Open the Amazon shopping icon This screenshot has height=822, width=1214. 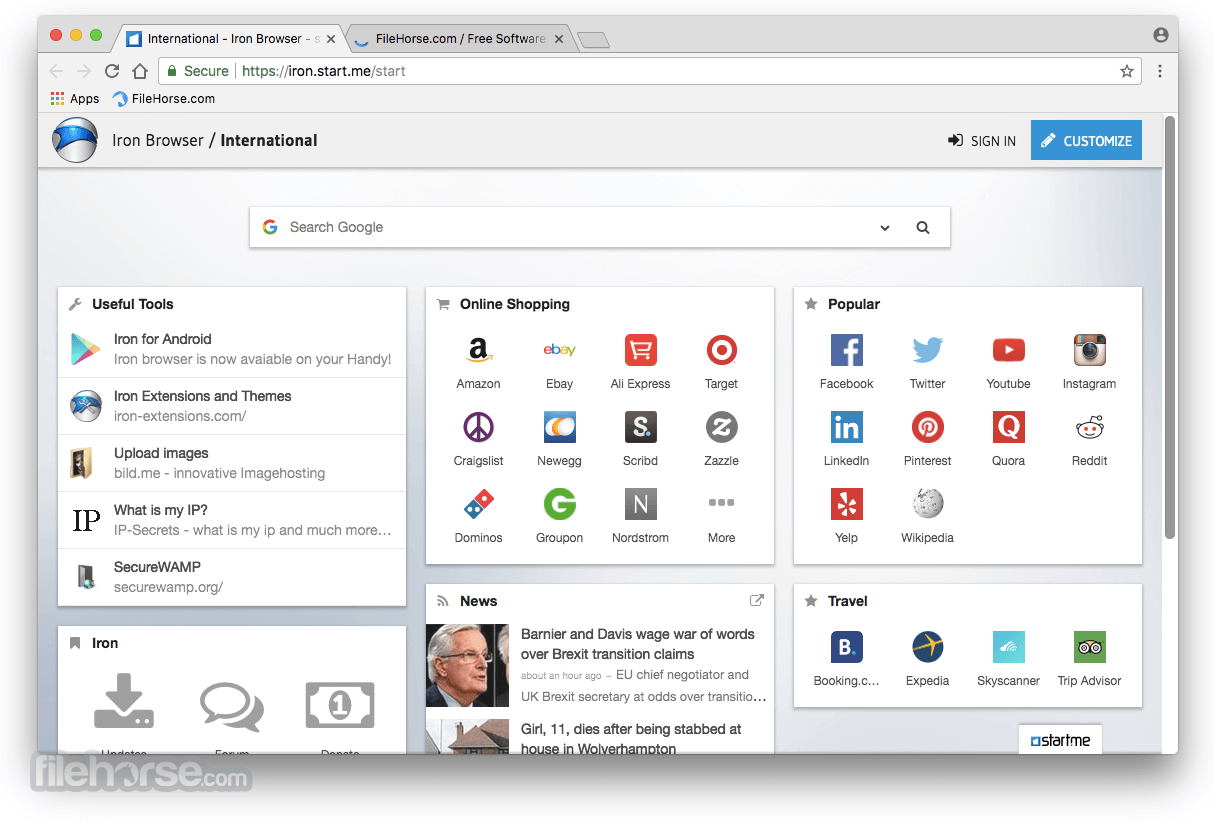[478, 350]
